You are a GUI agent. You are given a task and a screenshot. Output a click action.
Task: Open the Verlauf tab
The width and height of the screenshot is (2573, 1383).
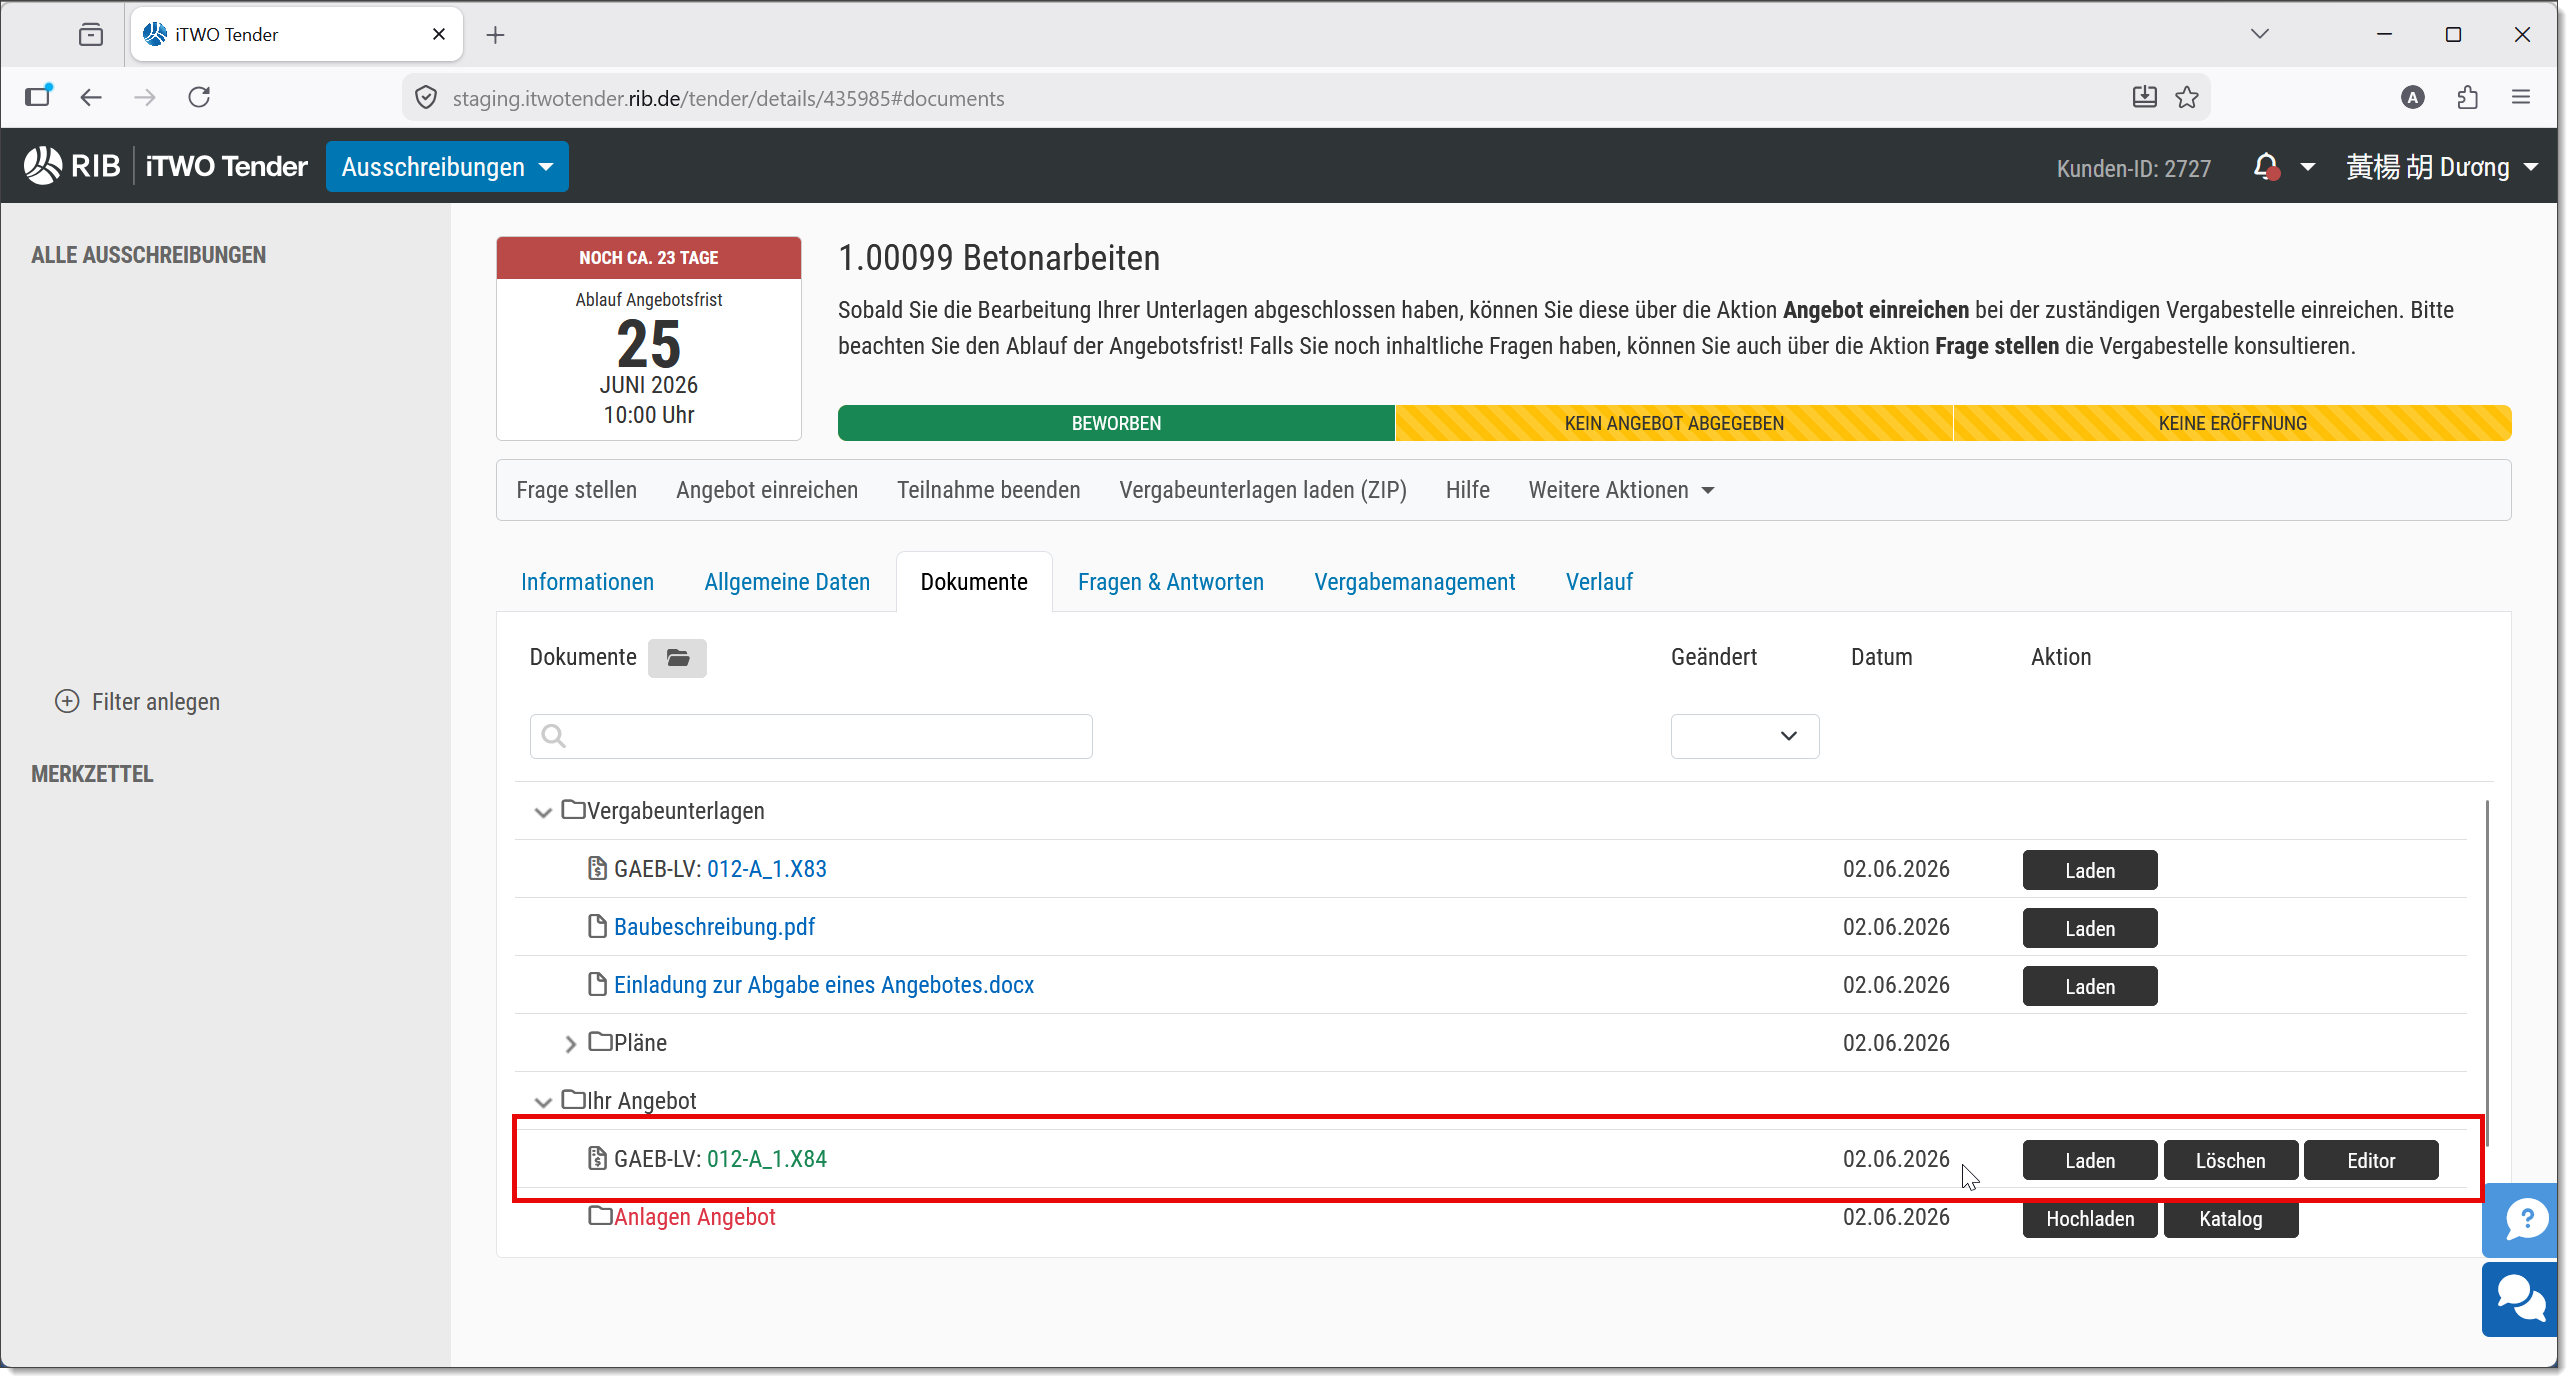1599,582
